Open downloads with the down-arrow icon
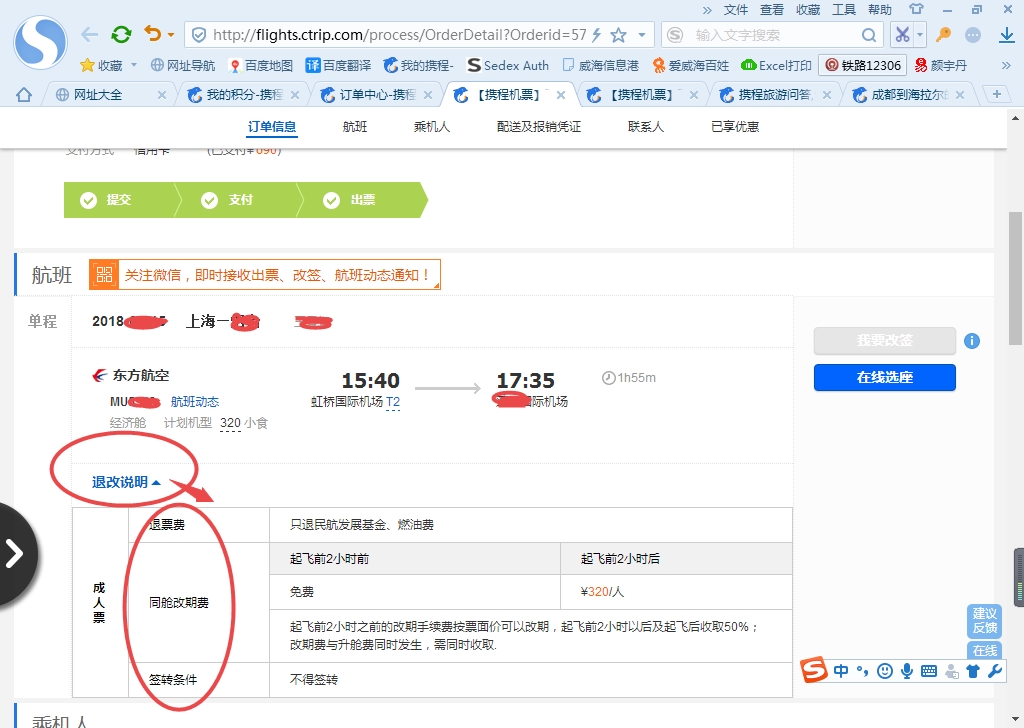1024x728 pixels. coord(1007,35)
